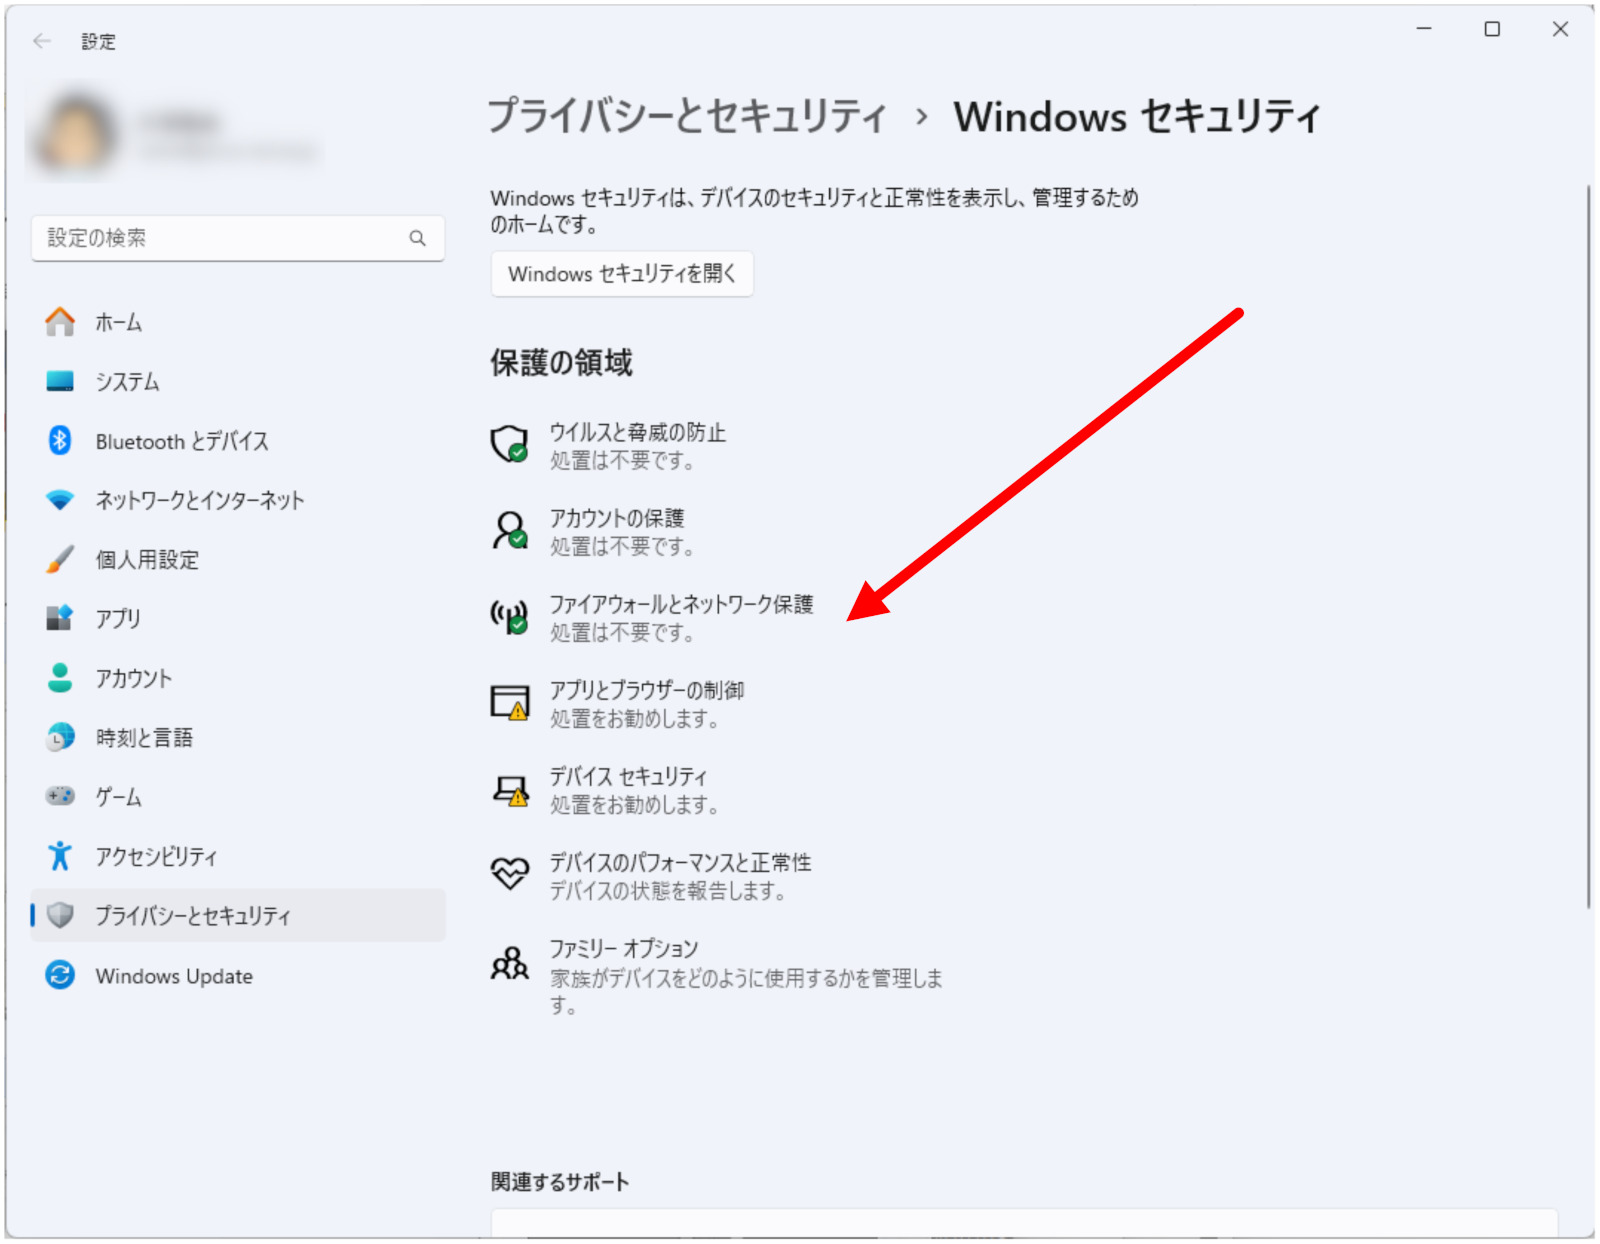
Task: Click the firewall and network protection icon
Action: [x=509, y=616]
